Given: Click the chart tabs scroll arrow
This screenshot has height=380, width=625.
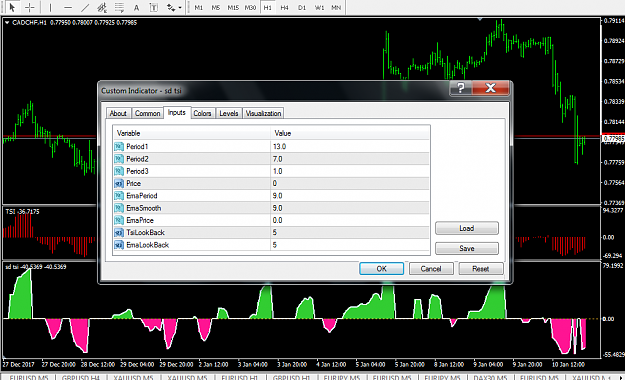Looking at the screenshot, I should pyautogui.click(x=621, y=377).
